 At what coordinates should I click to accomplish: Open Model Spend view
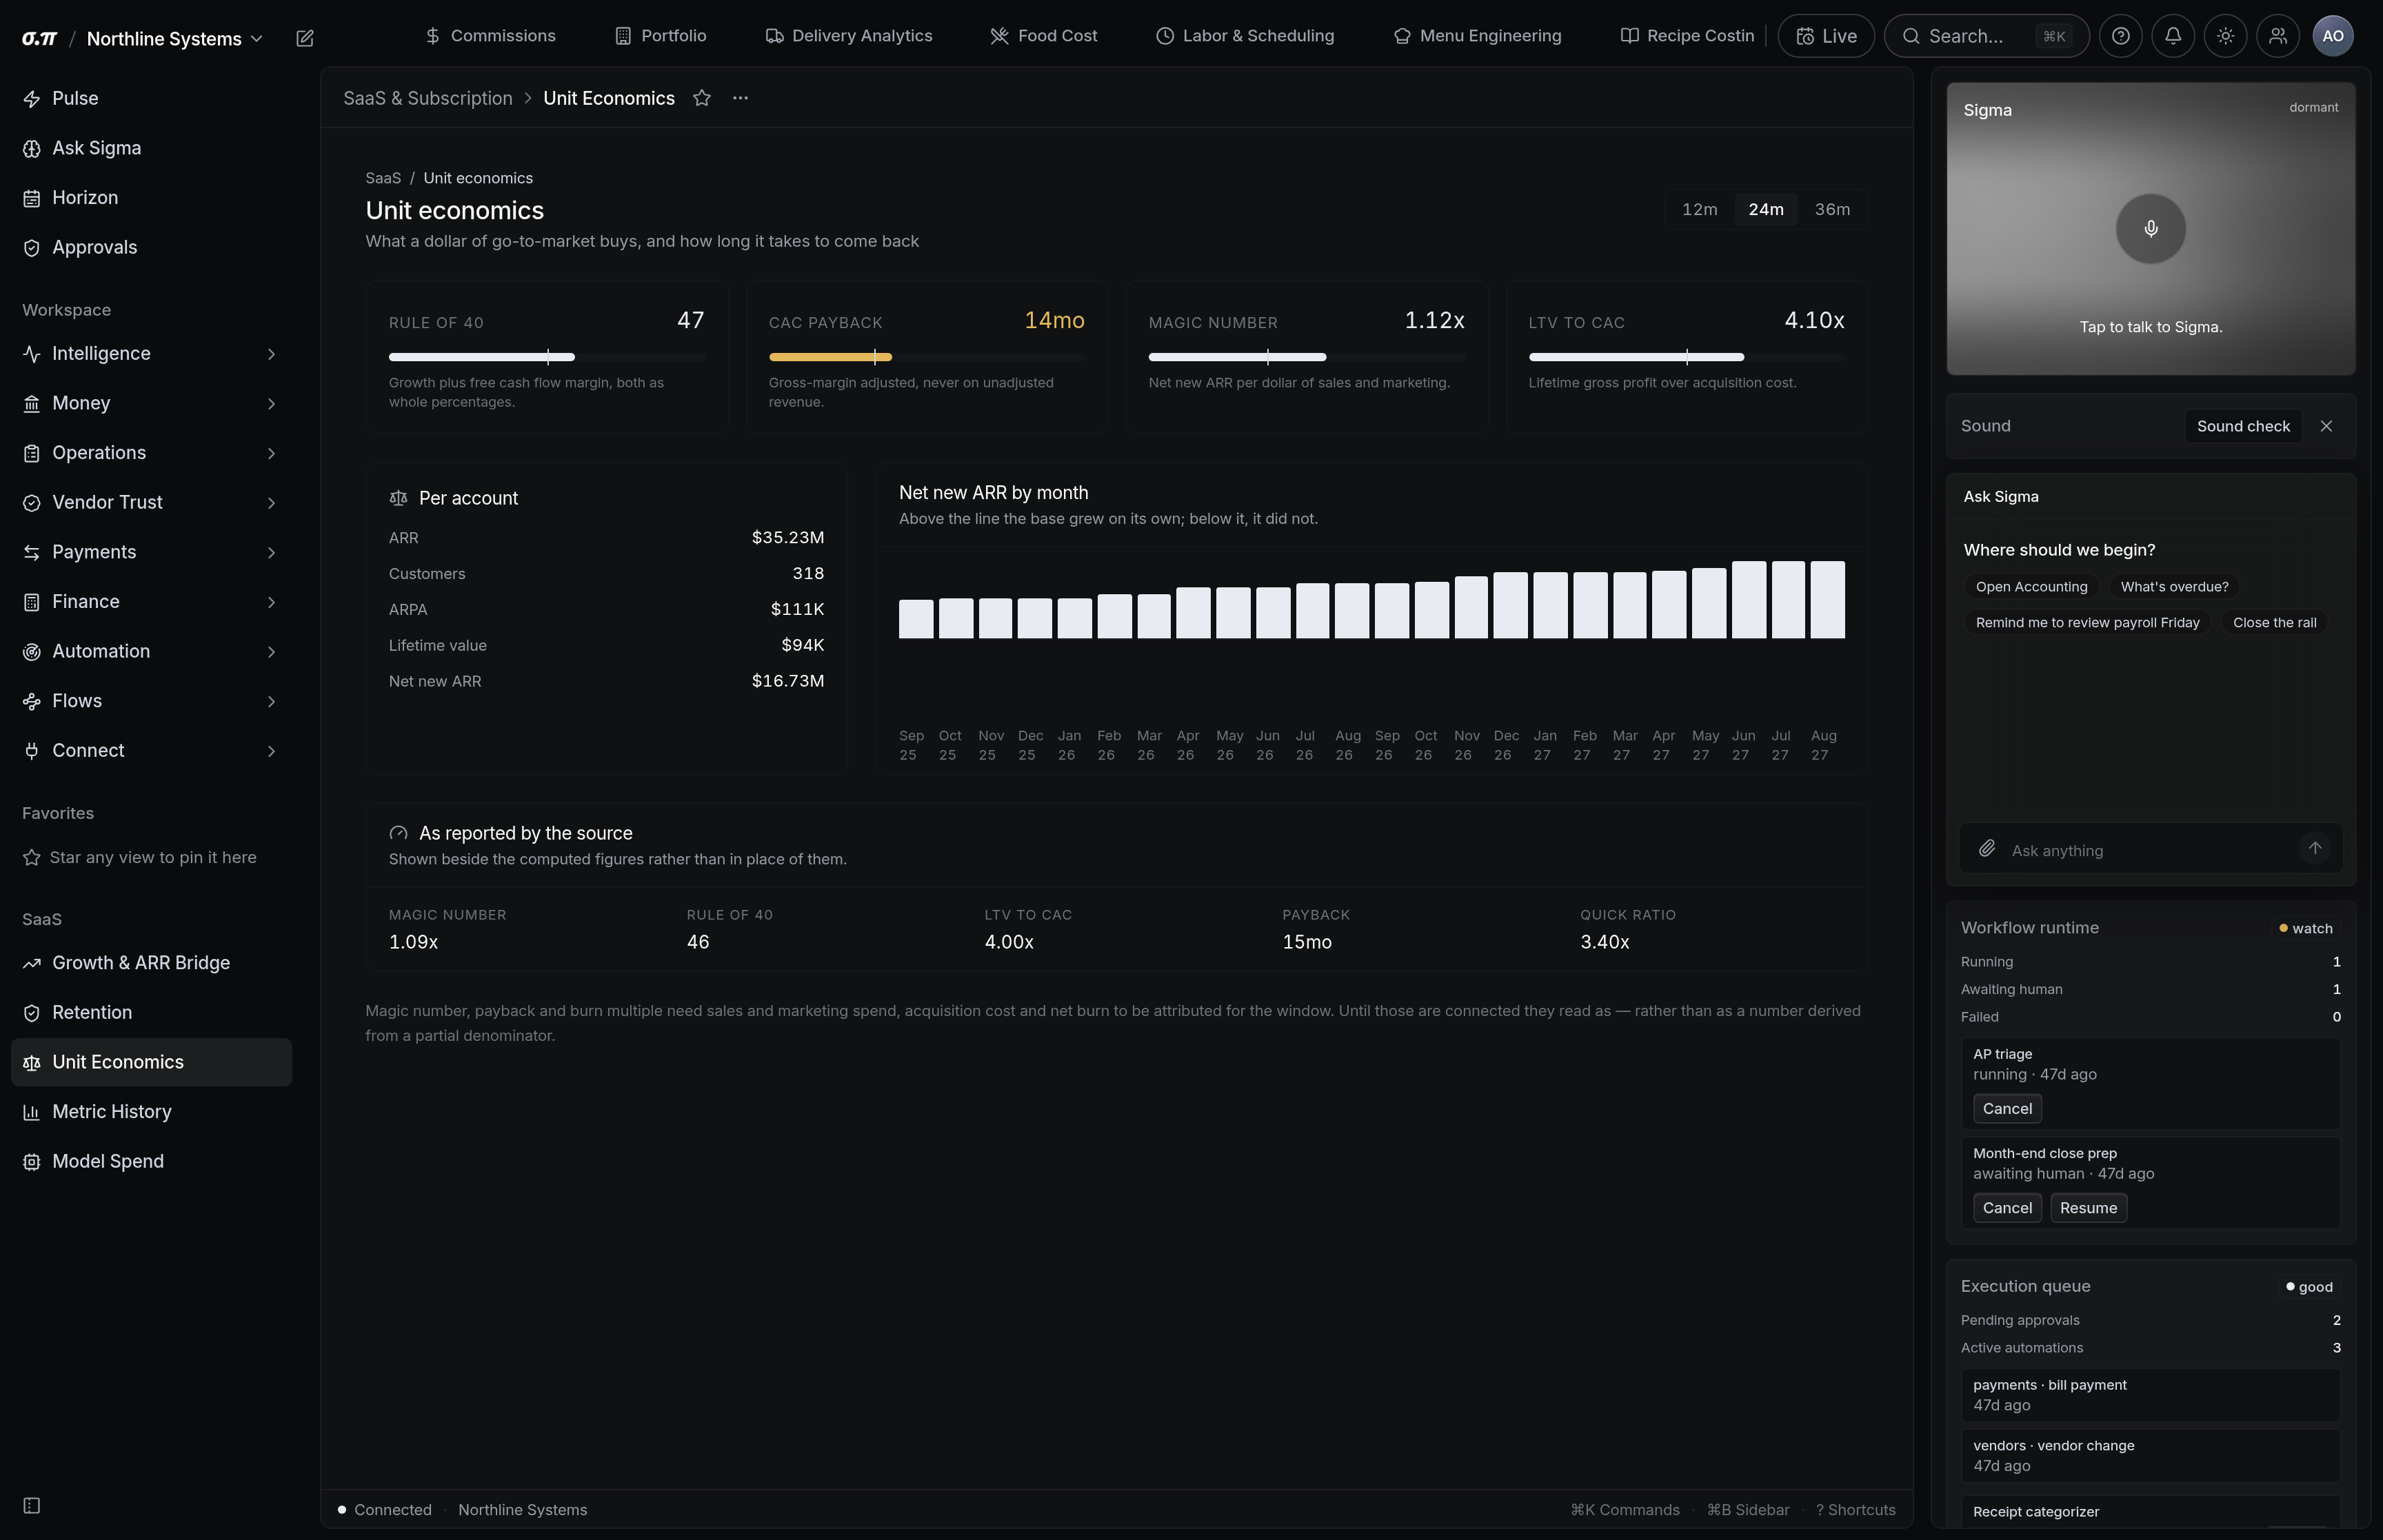coord(152,1162)
